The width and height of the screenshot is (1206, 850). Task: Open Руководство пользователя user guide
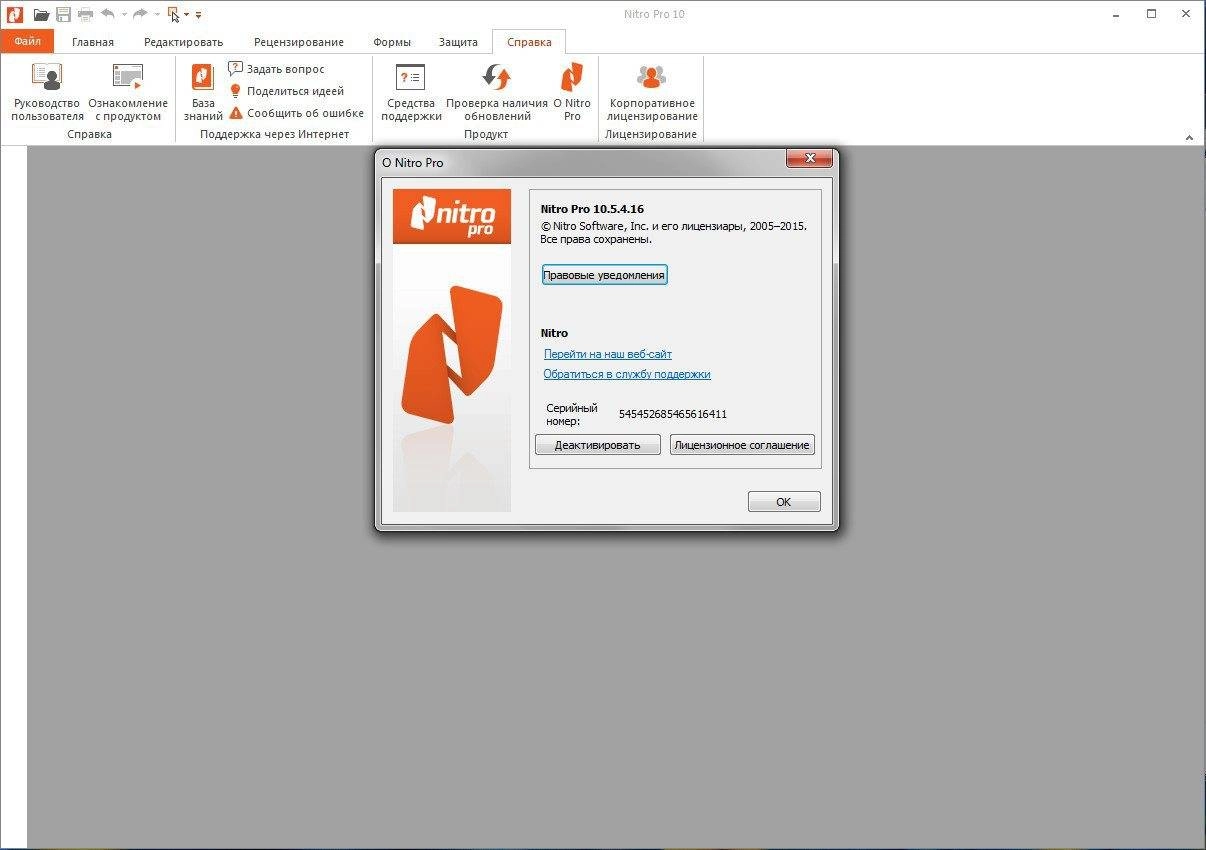[47, 92]
